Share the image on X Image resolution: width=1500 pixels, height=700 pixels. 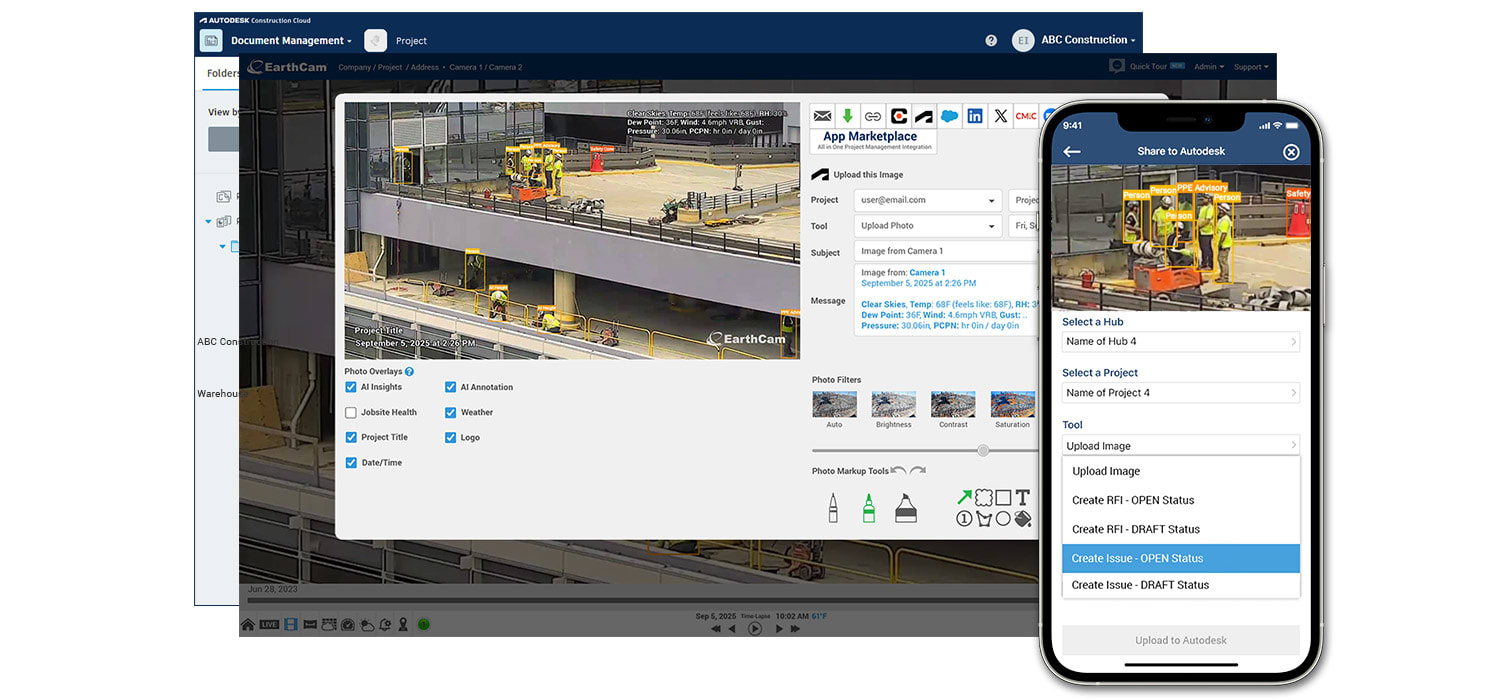pos(1001,116)
